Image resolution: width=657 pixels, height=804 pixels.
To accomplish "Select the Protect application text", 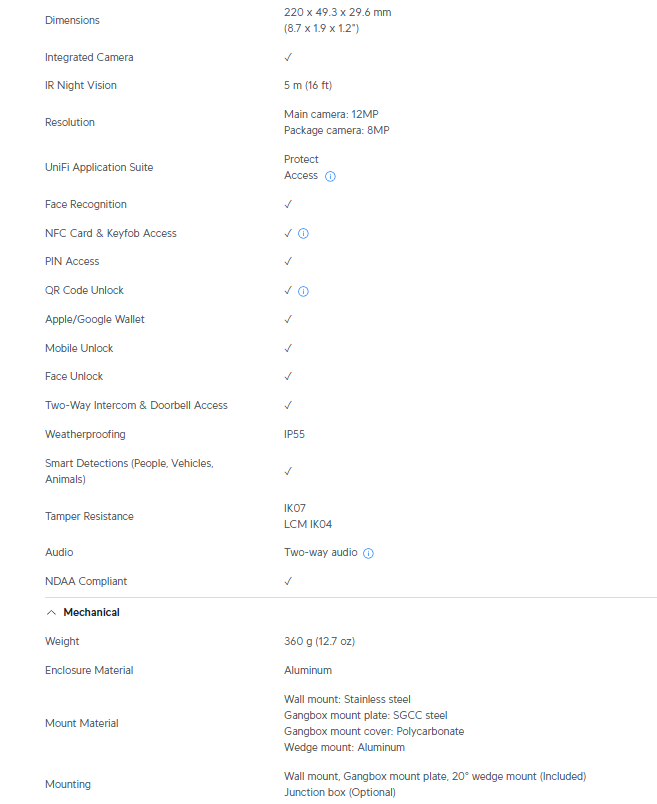I will click(x=301, y=159).
